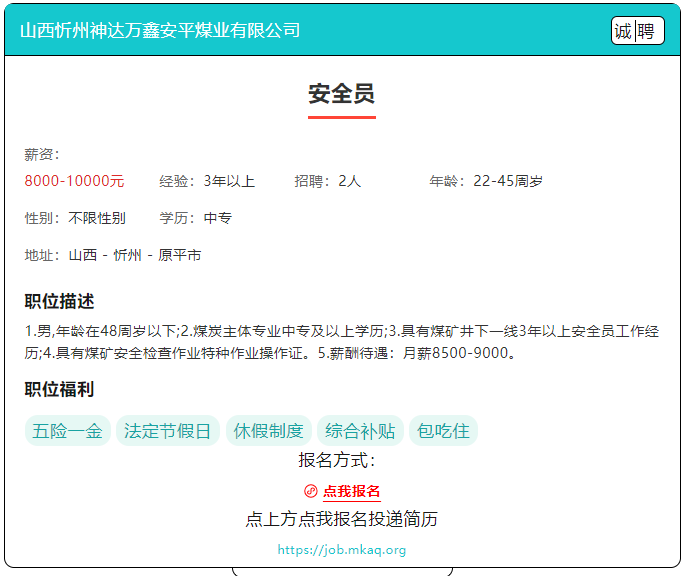Click the 职位描述 heading
Screen dimensions: 684x576
59,301
